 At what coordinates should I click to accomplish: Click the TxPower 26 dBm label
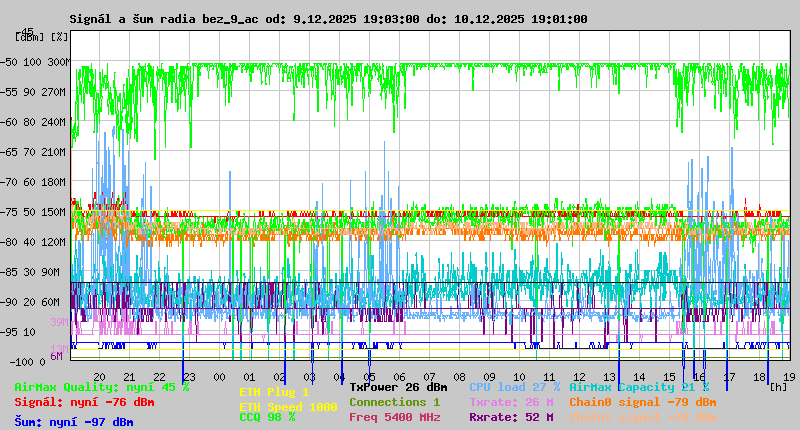pos(398,387)
